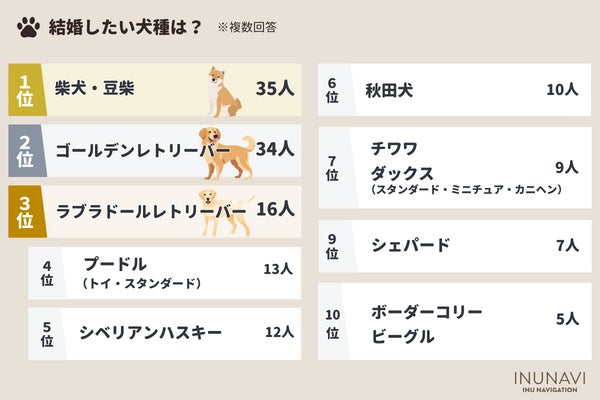Click the ダックス label in 7位
The width and height of the screenshot is (600, 400).
tap(398, 170)
